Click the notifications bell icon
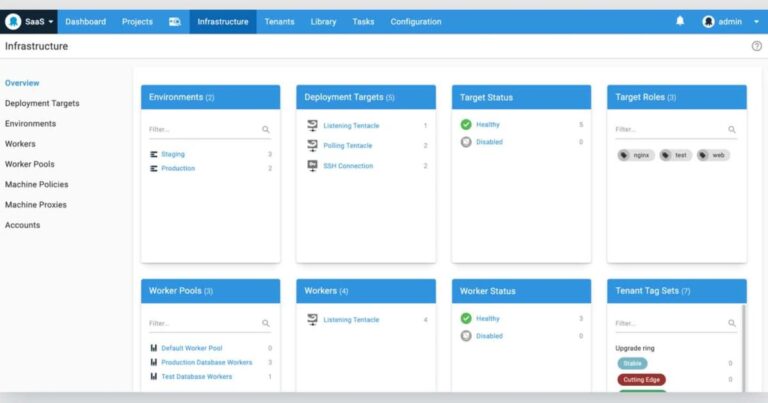This screenshot has width=768, height=403. tap(680, 21)
